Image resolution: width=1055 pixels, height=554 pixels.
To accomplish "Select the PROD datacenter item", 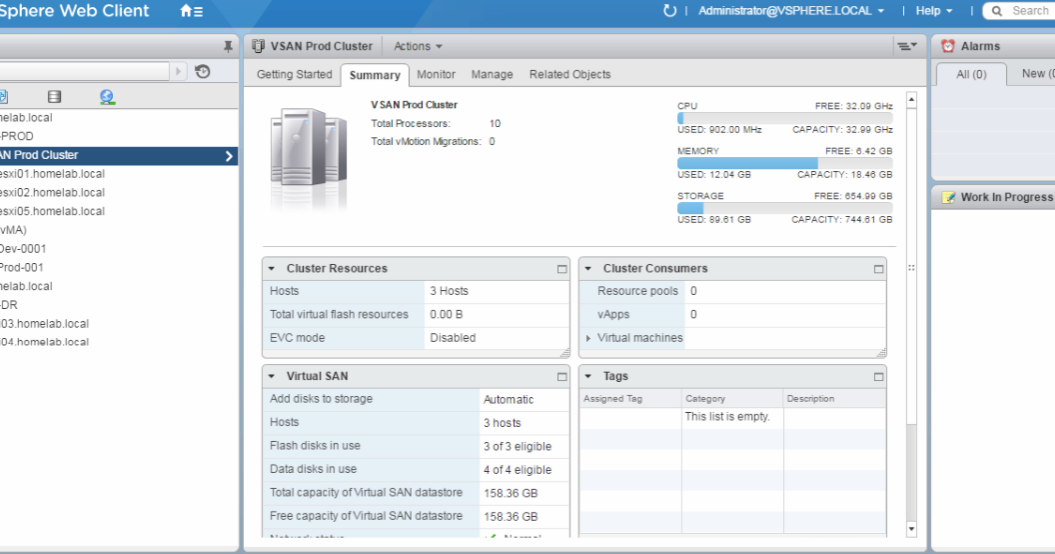I will (17, 136).
